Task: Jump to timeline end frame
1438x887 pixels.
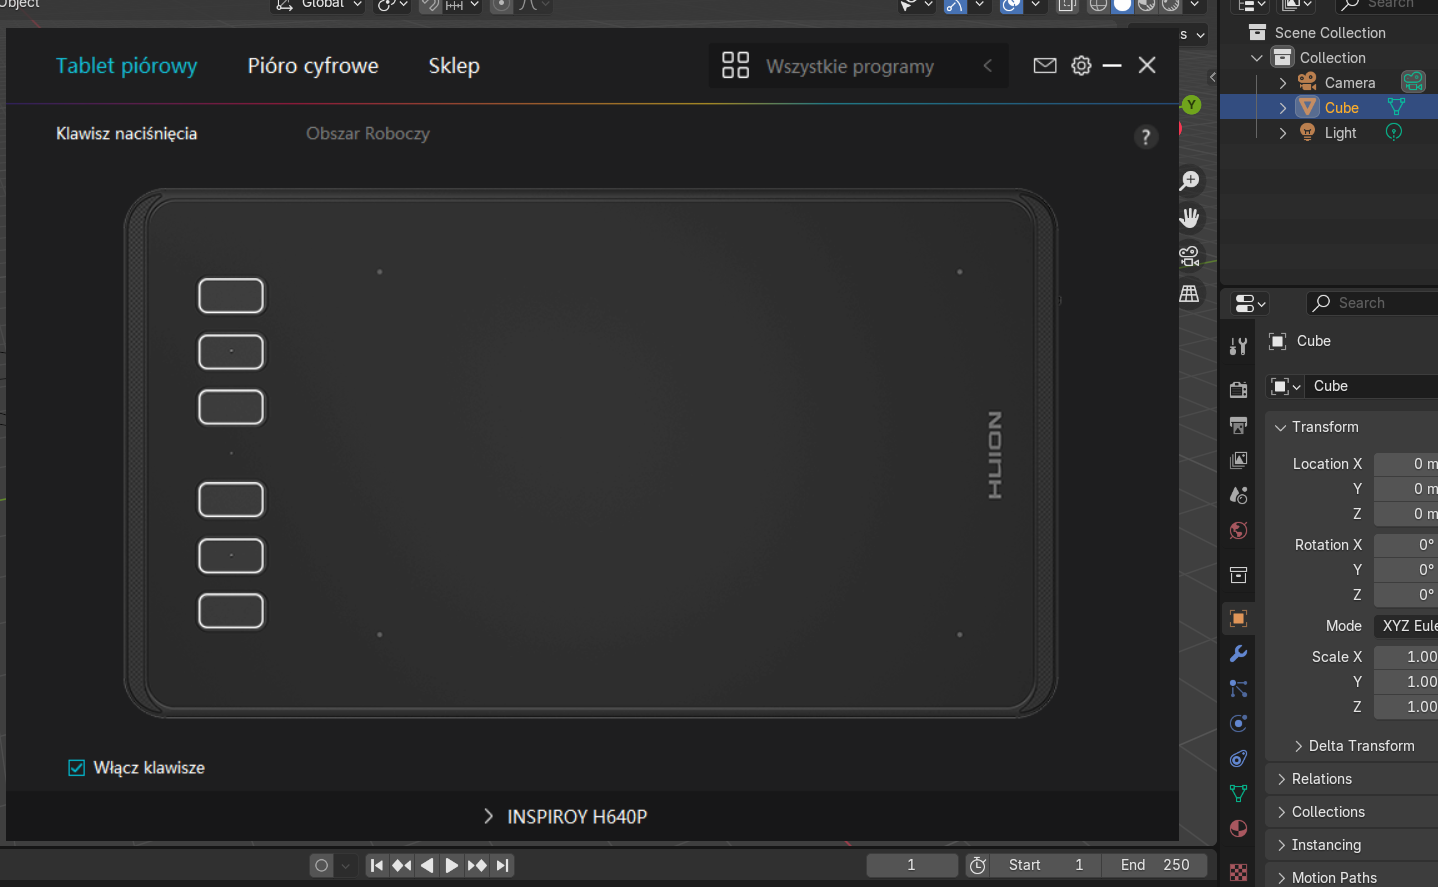Action: click(502, 866)
